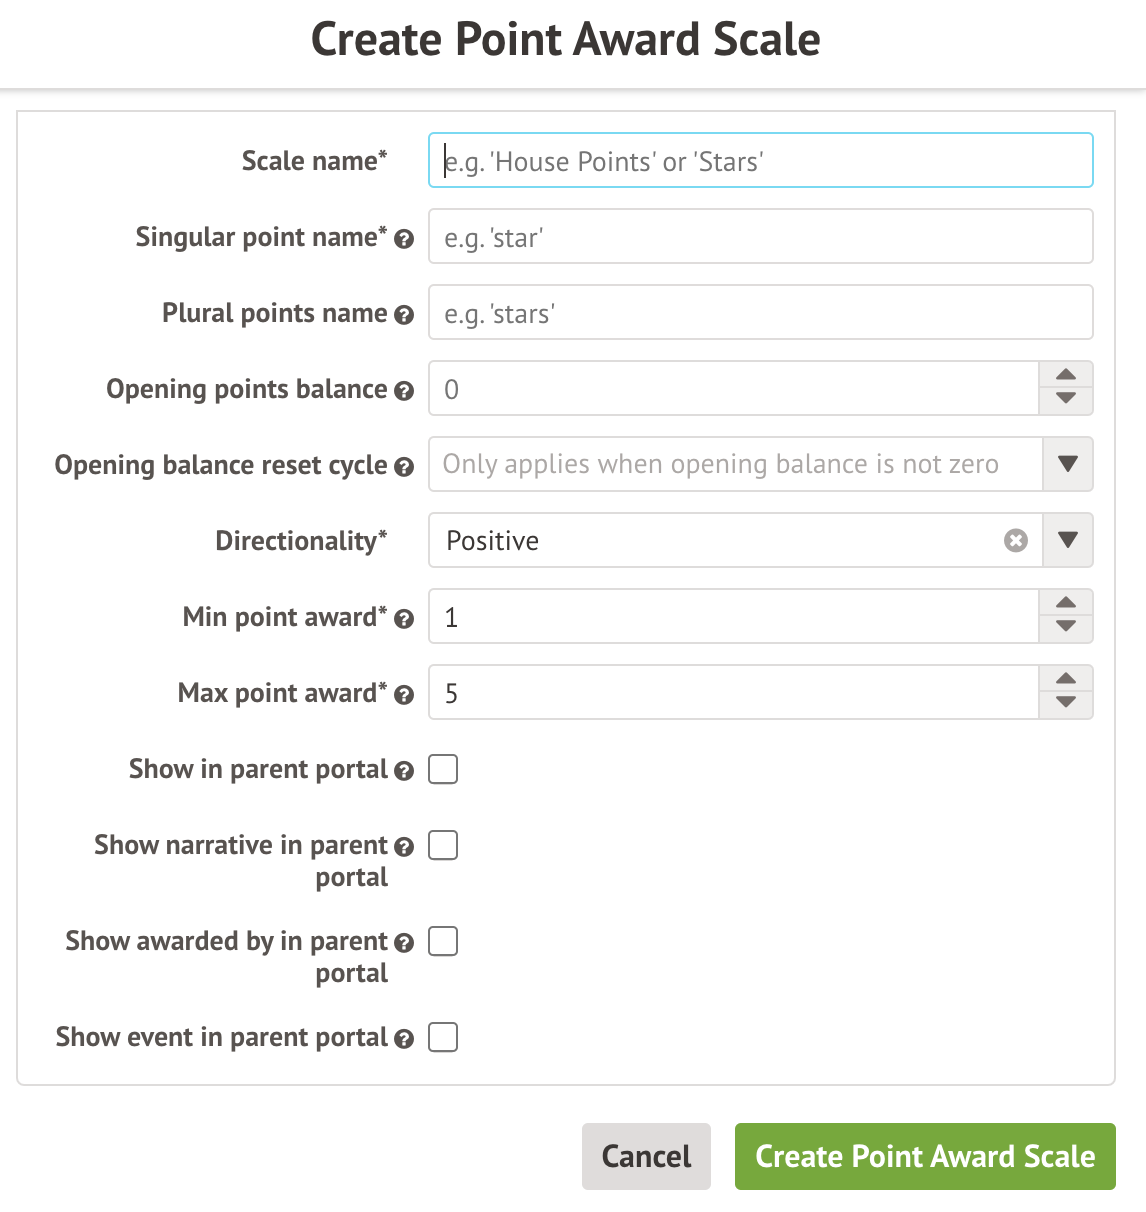This screenshot has height=1212, width=1146.
Task: Increment the Min point award spinner
Action: click(x=1066, y=603)
